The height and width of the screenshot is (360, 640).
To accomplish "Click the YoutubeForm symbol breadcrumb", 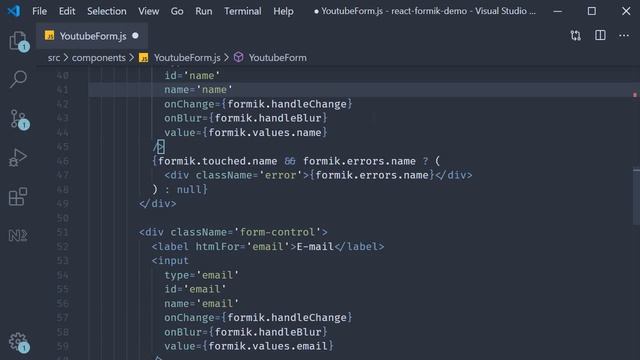I will tap(278, 58).
